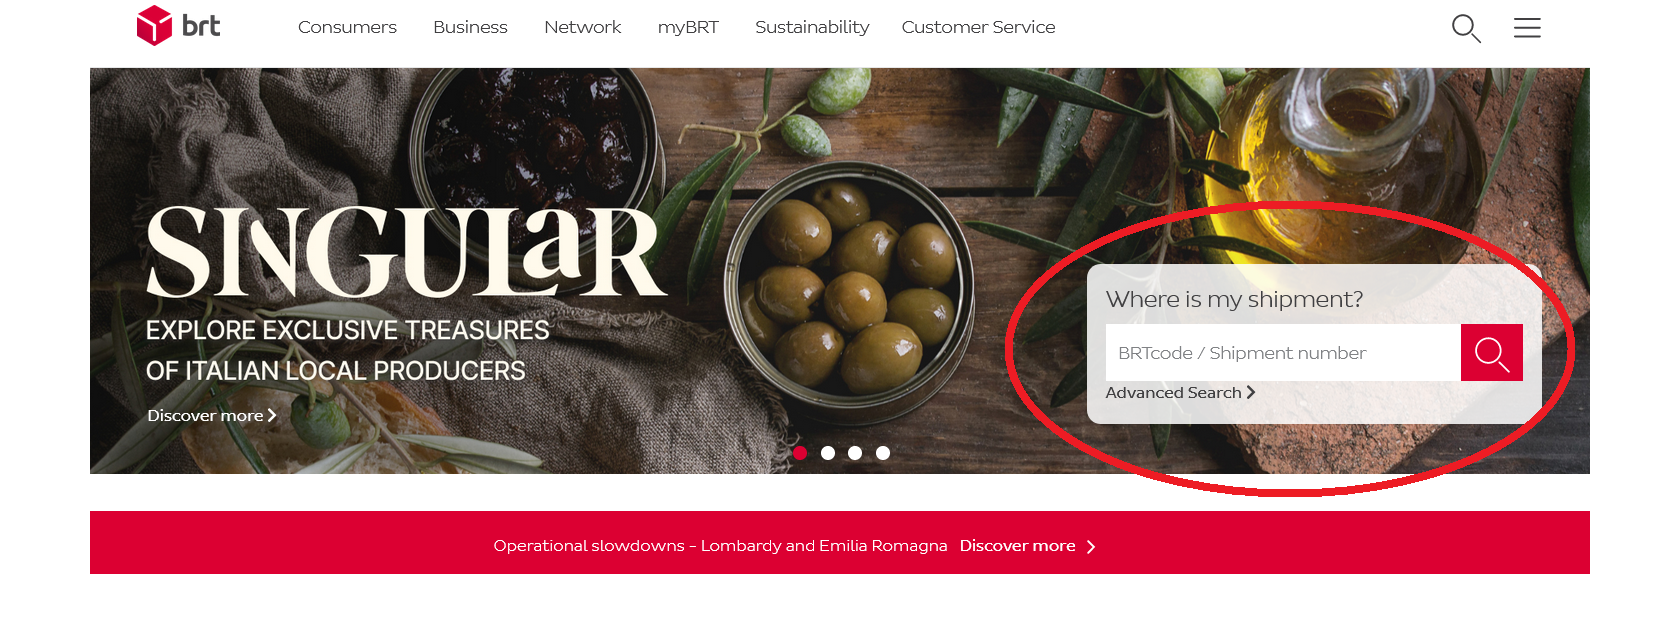Open the site search magnifier icon
This screenshot has height=630, width=1668.
pos(1466,28)
